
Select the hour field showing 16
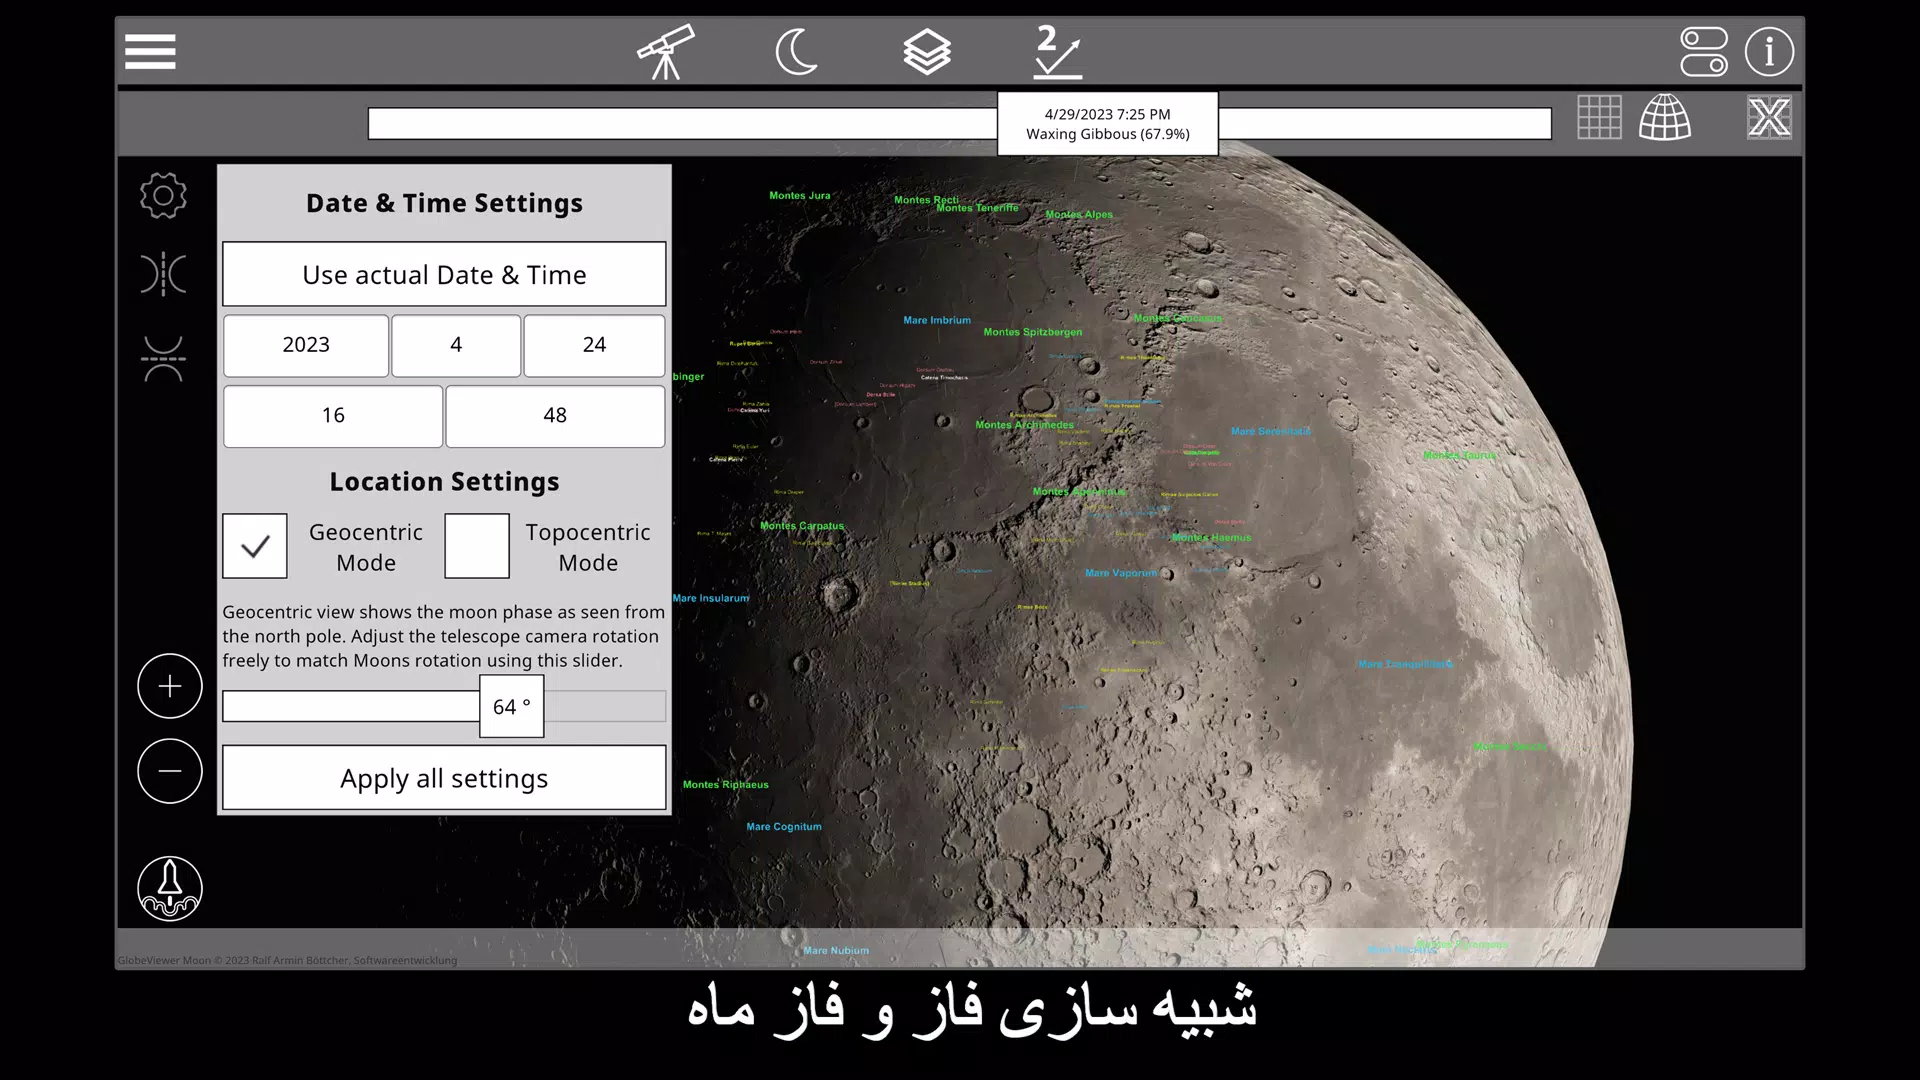[333, 416]
